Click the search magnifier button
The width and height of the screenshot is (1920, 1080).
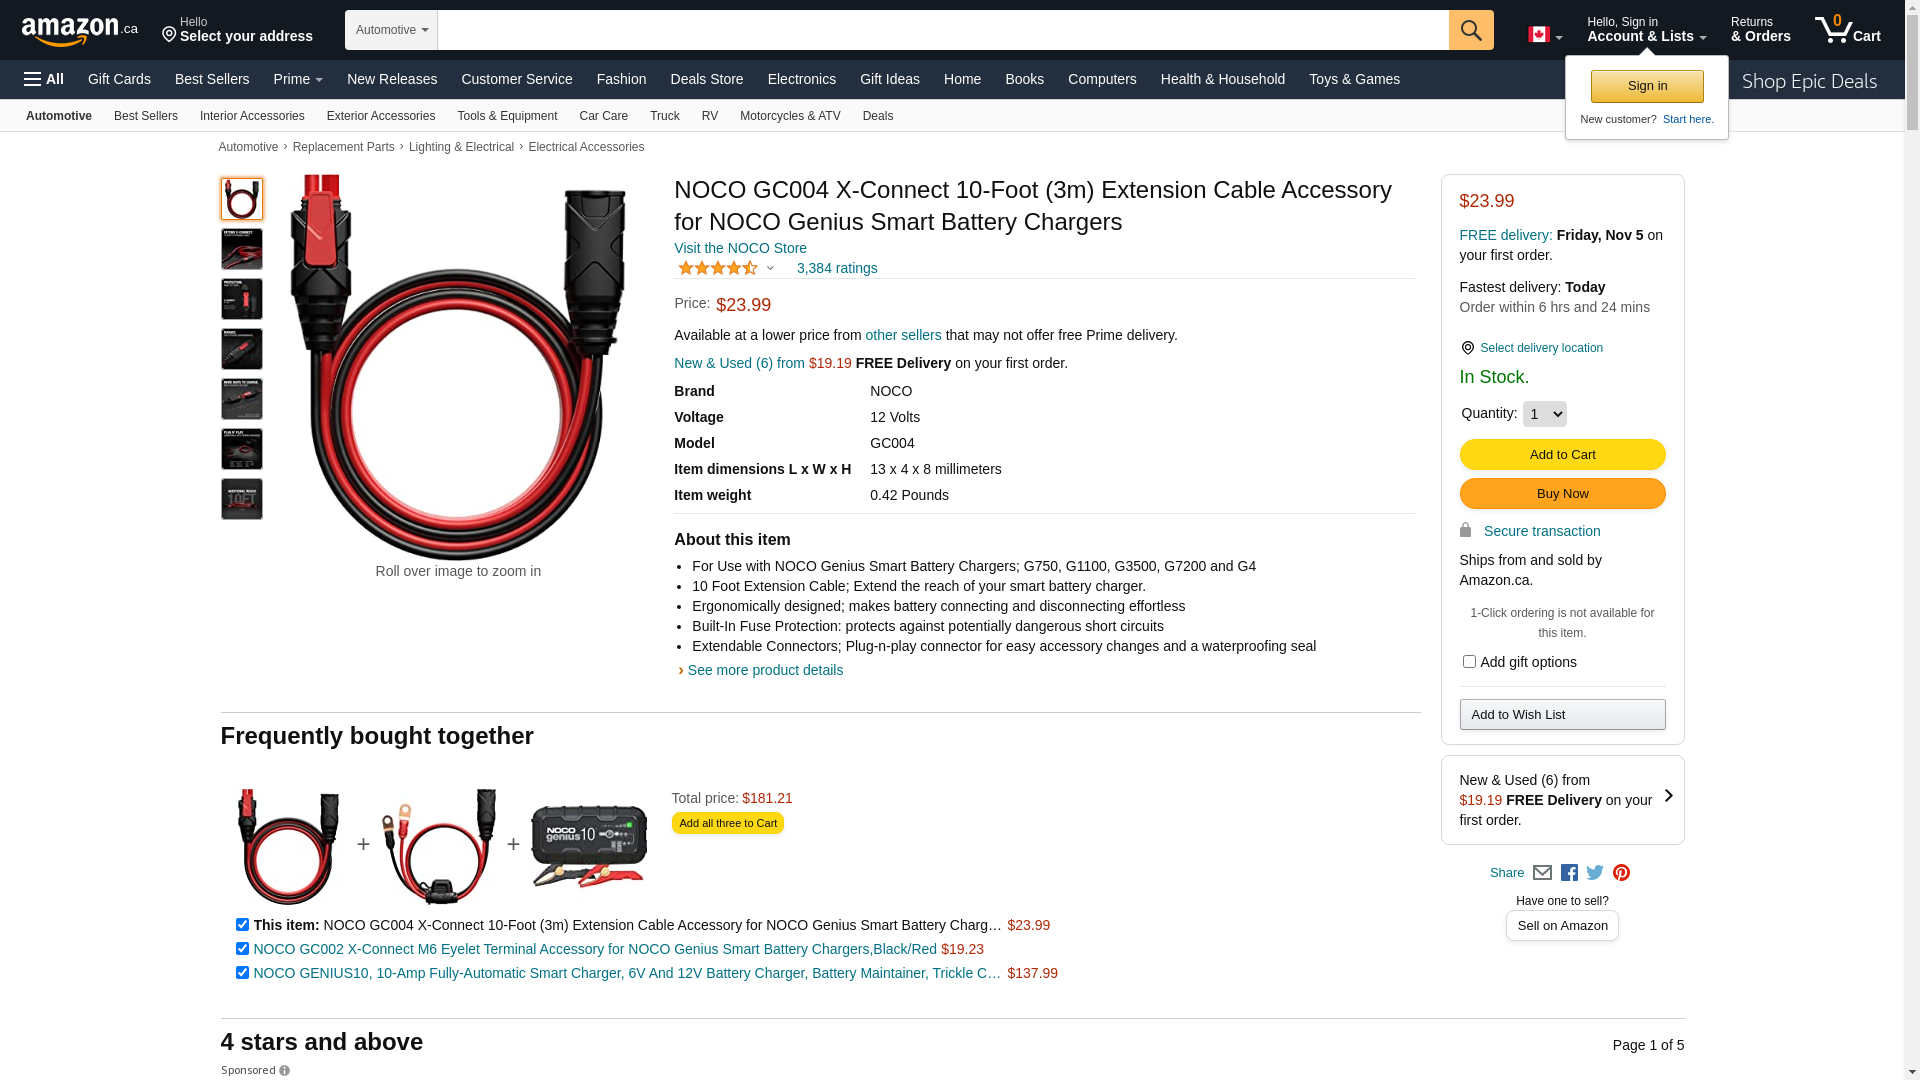1471,30
